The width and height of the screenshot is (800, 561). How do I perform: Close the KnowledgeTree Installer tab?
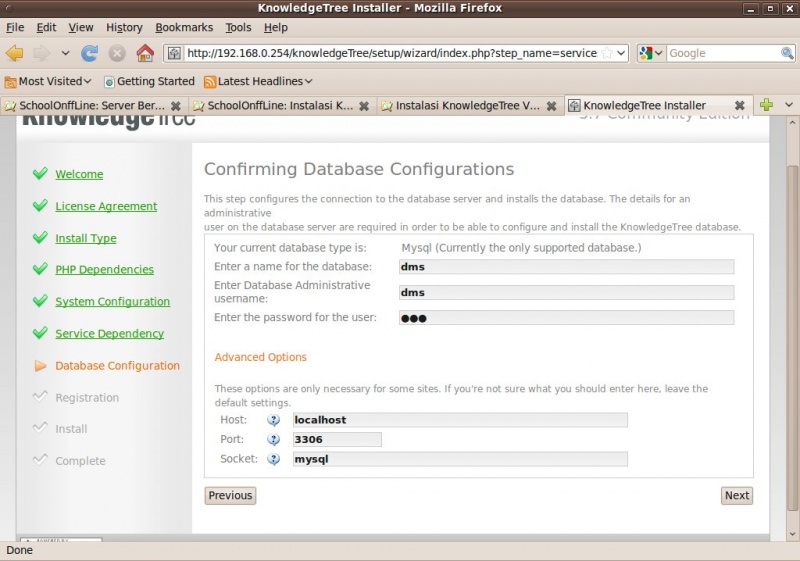click(739, 105)
